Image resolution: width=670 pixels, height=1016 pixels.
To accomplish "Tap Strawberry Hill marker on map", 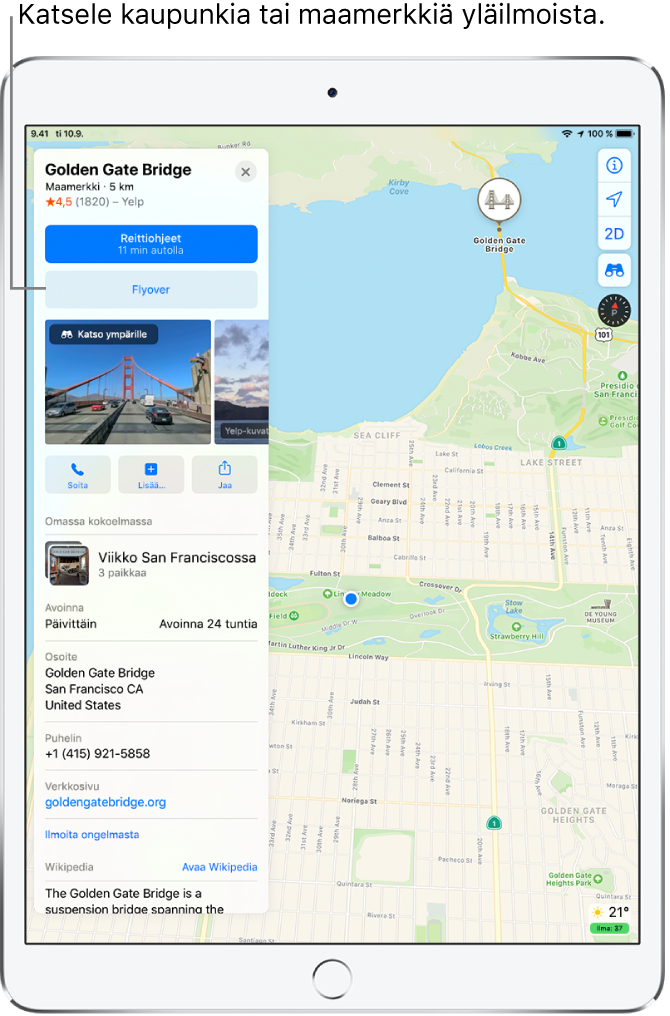I will coord(516,627).
